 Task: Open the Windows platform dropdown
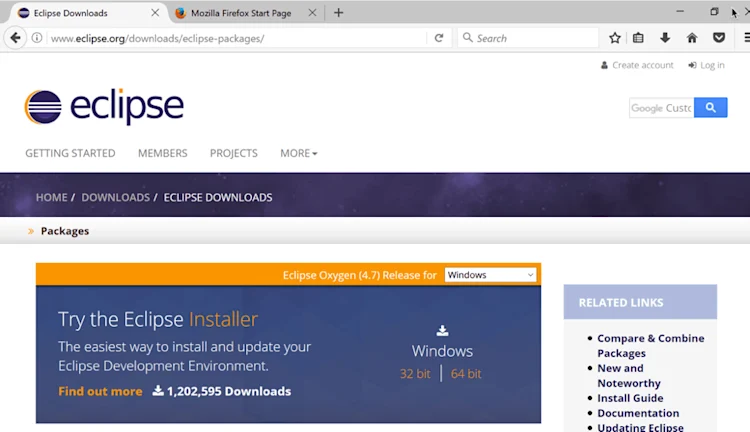point(490,275)
